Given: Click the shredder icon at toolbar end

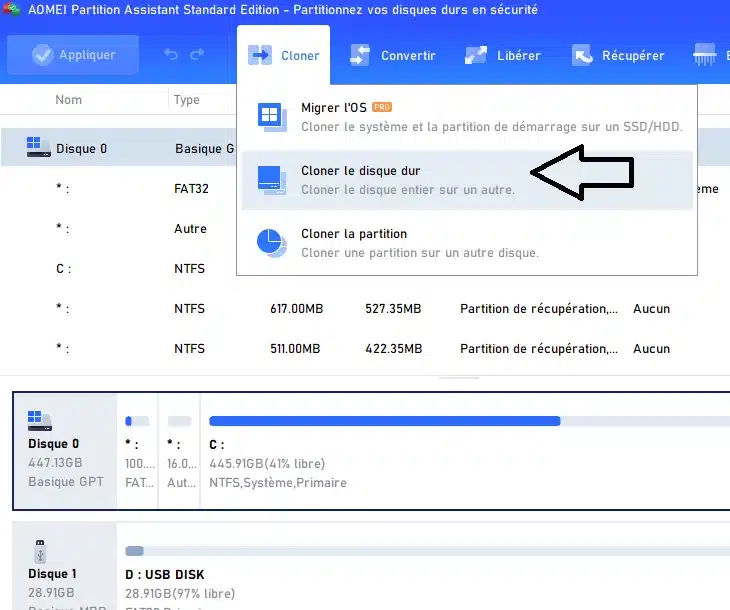Looking at the screenshot, I should [704, 55].
